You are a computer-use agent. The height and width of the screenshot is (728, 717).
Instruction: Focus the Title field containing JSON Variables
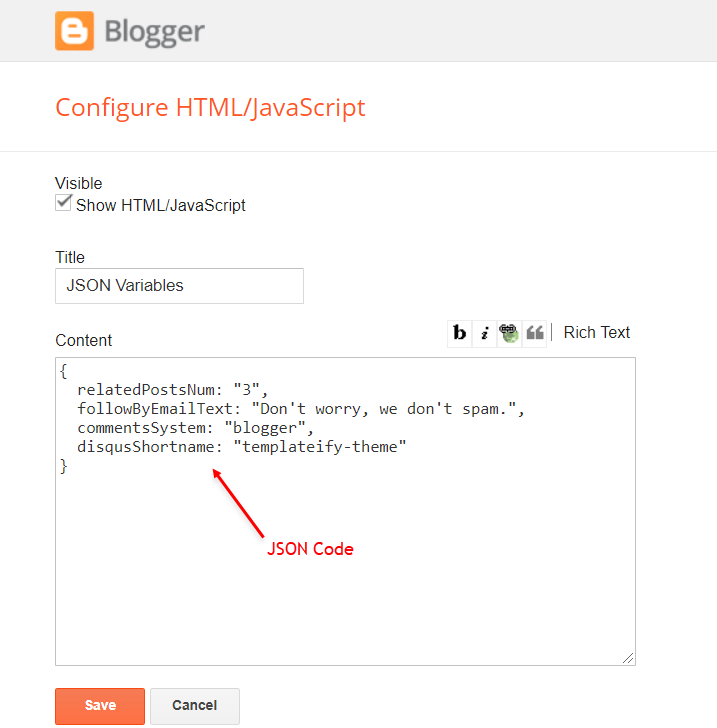tap(179, 286)
